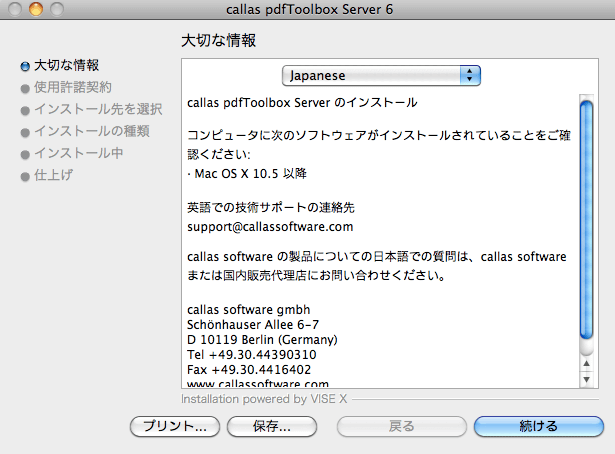Click the Installation powered by VISE X label
This screenshot has width=615, height=454.
[264, 399]
